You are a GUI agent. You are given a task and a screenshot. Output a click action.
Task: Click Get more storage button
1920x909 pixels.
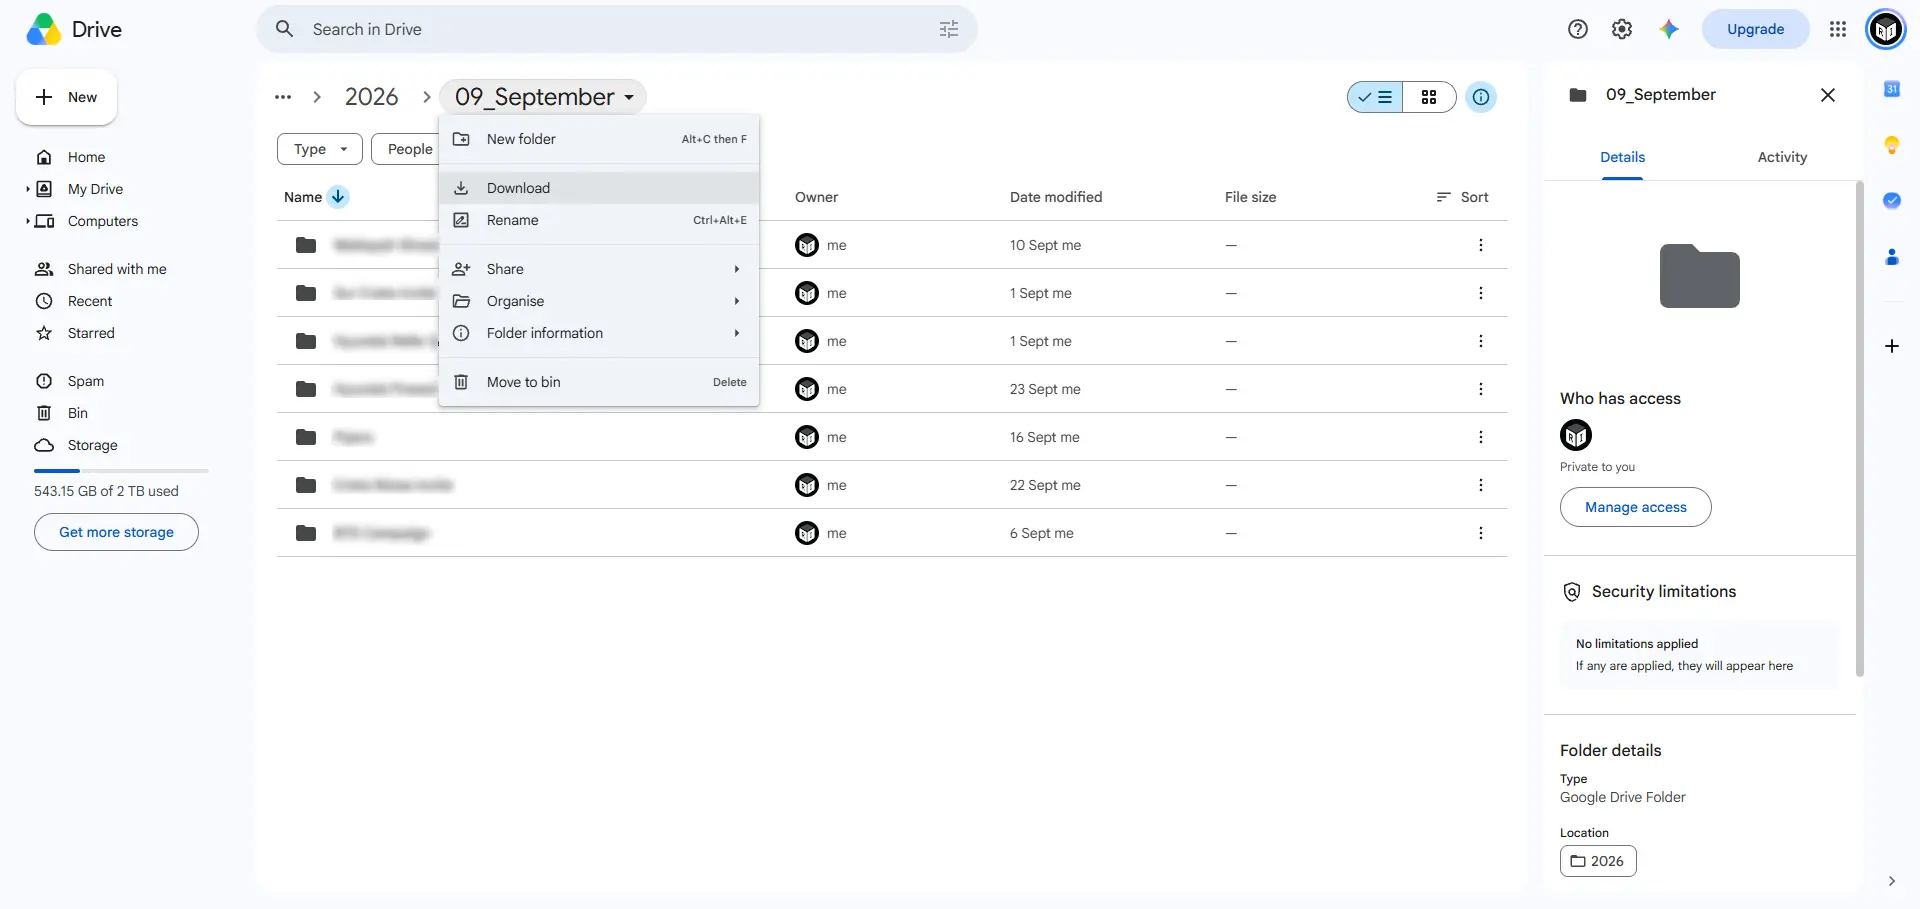coord(116,532)
